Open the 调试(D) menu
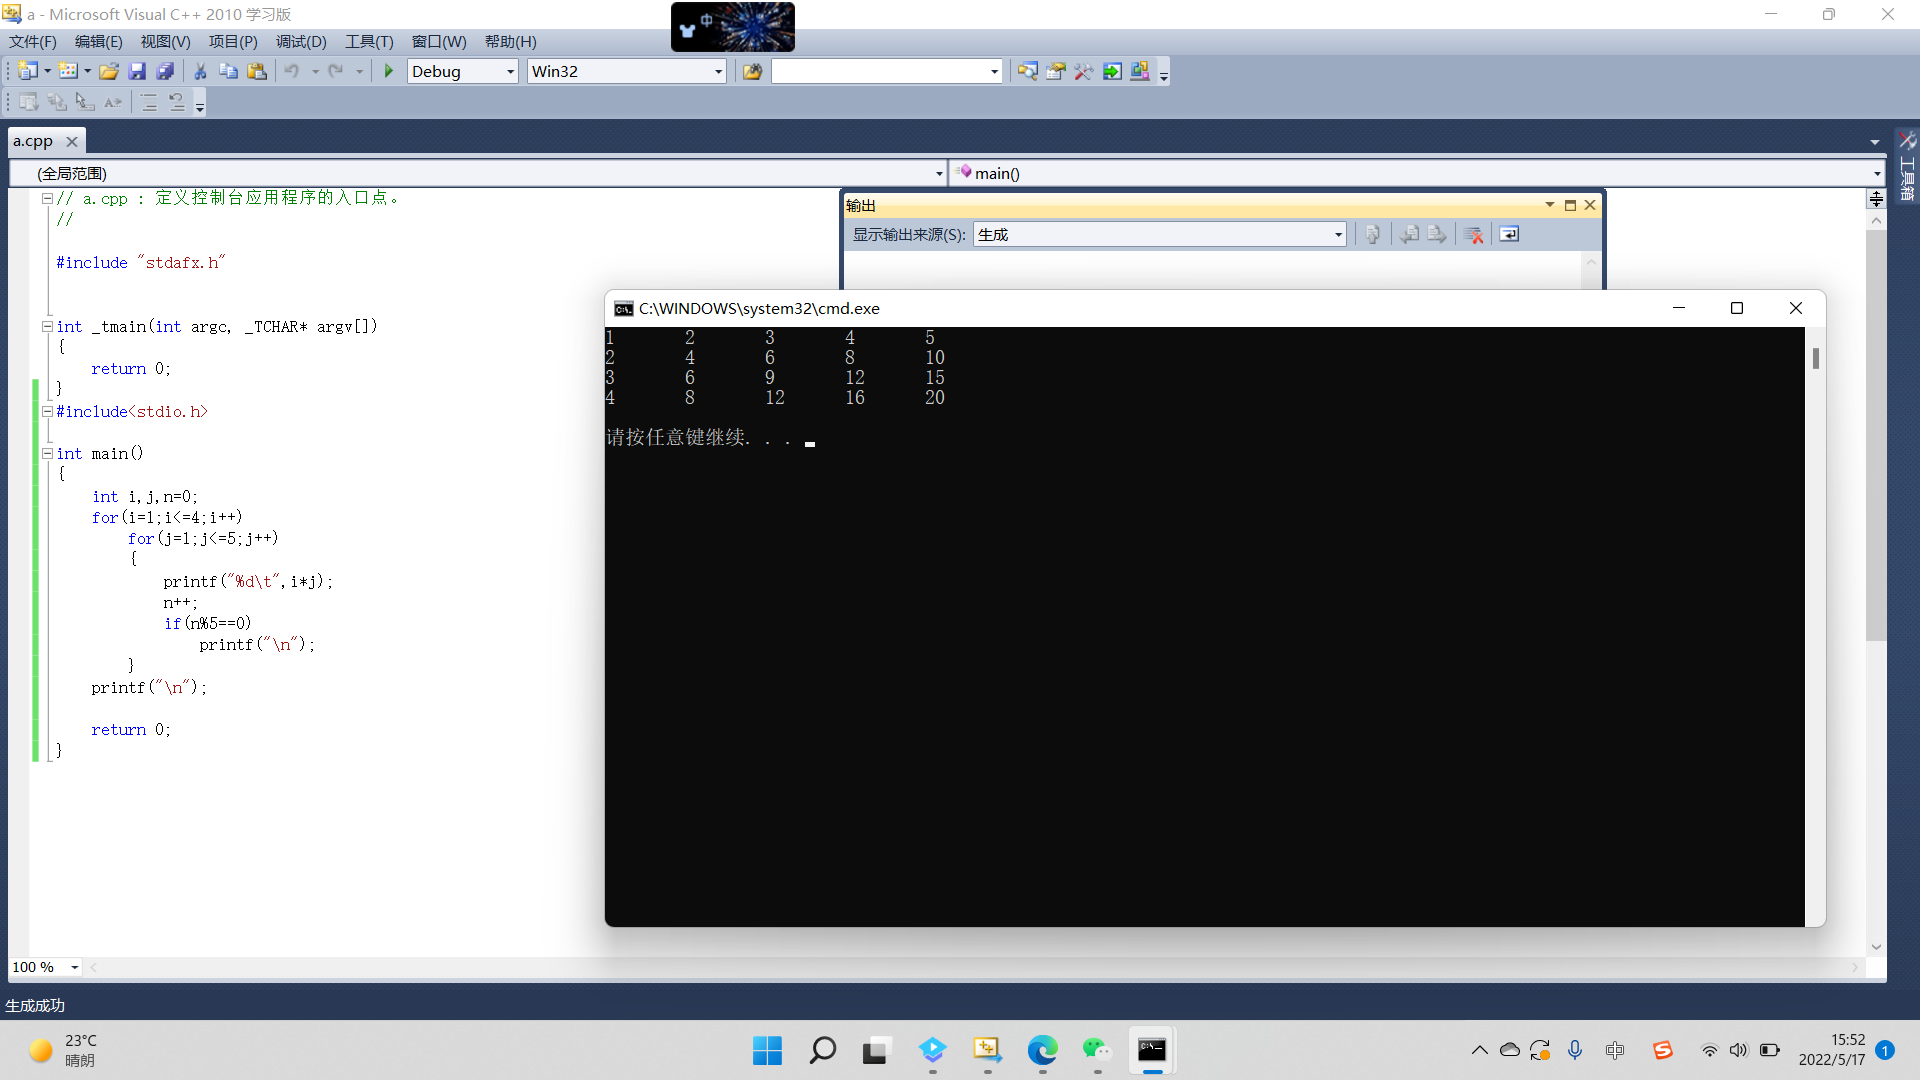This screenshot has height=1080, width=1920. 301,41
